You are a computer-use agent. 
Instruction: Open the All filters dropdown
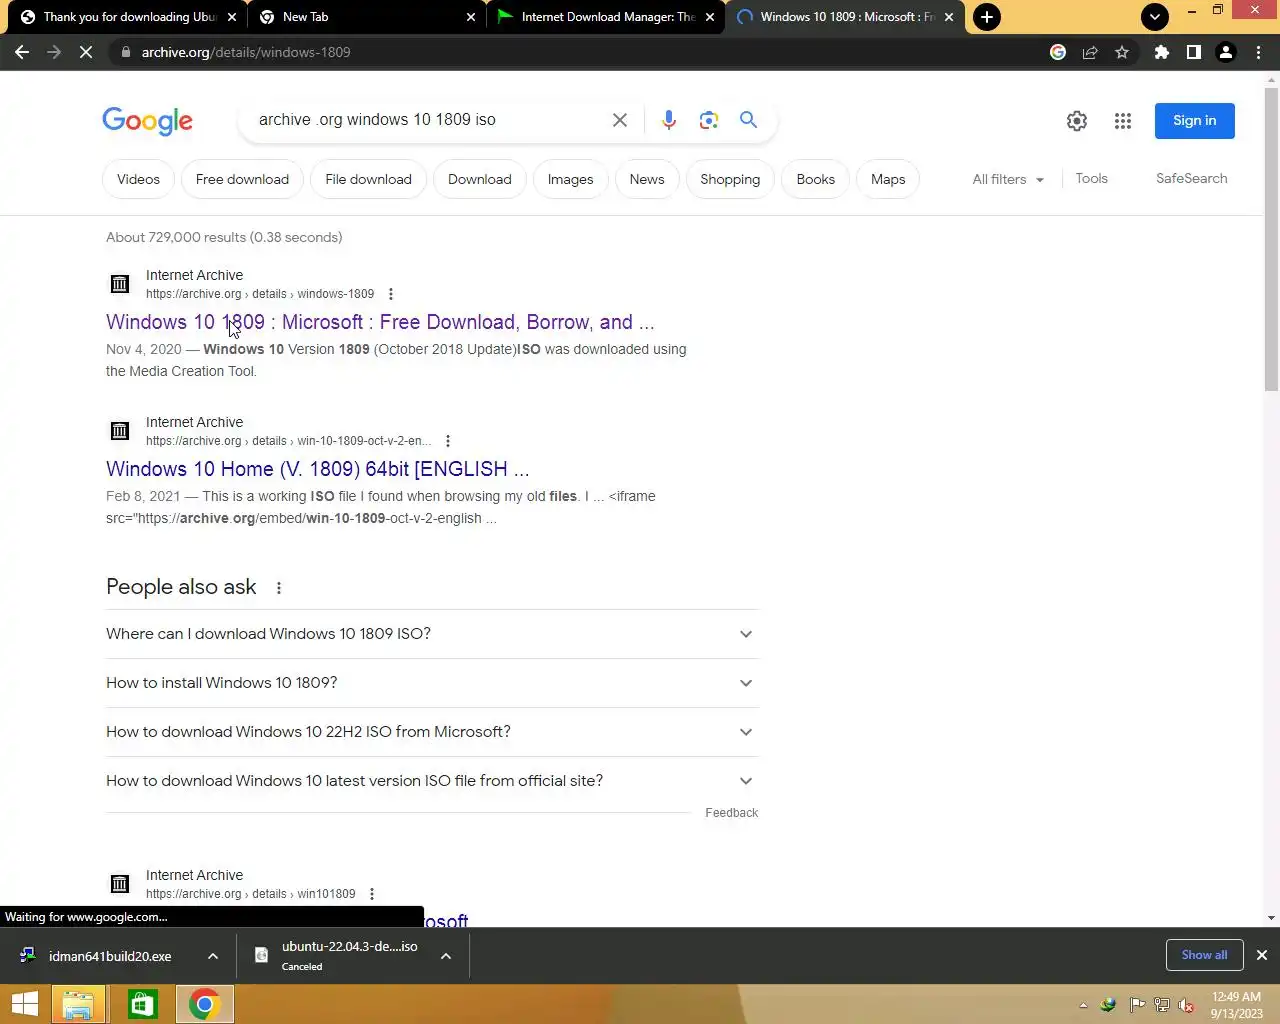[x=1008, y=179]
